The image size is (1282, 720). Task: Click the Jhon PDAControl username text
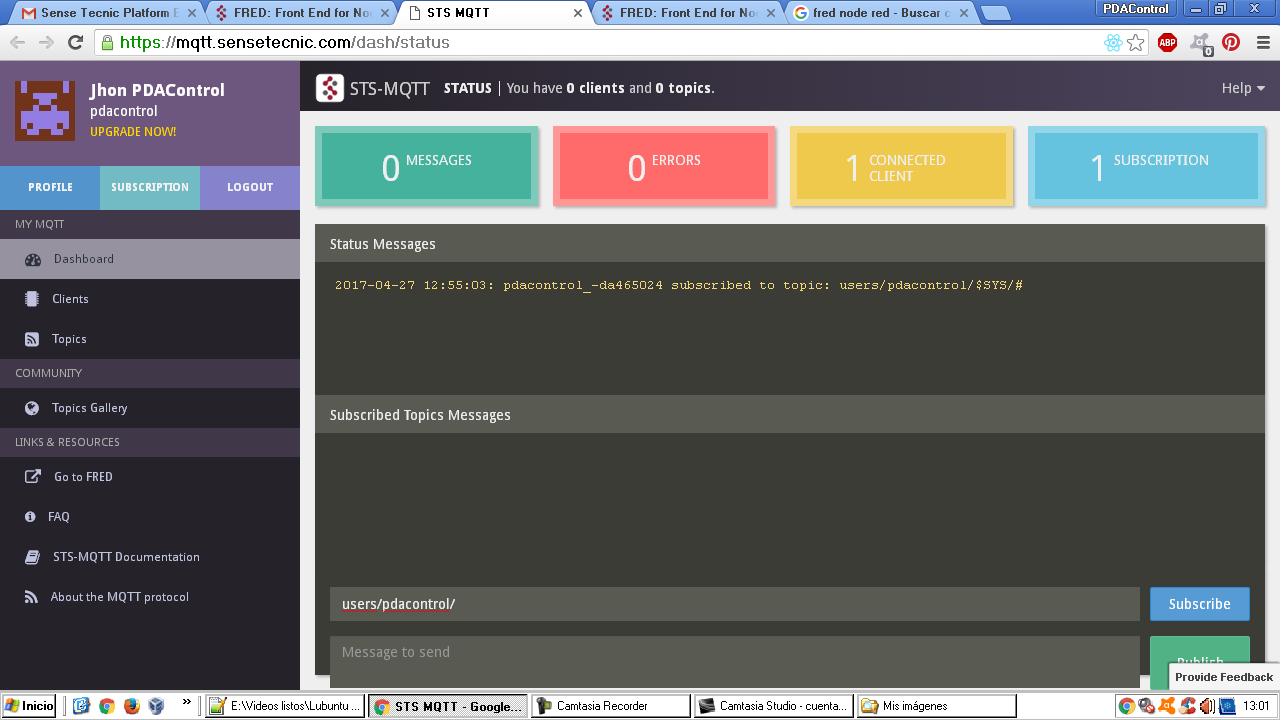click(x=157, y=90)
